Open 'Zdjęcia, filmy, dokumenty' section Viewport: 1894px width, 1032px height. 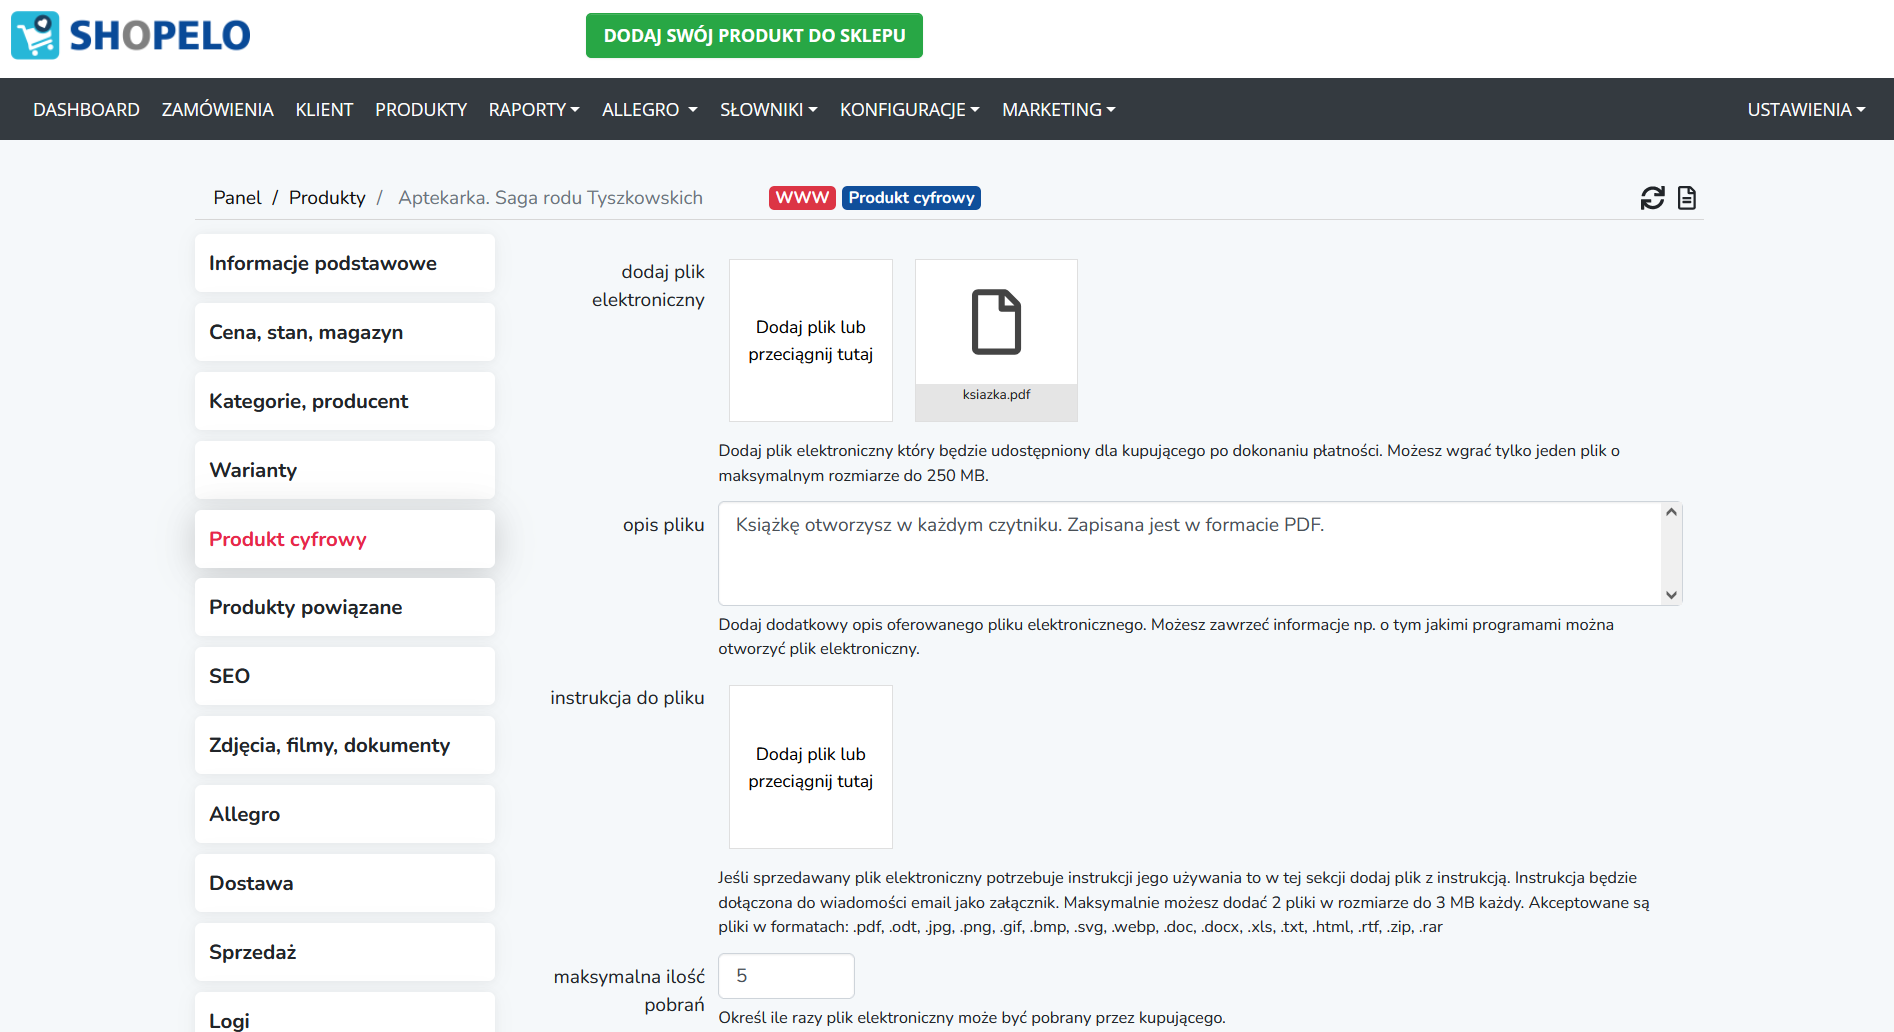pyautogui.click(x=345, y=745)
